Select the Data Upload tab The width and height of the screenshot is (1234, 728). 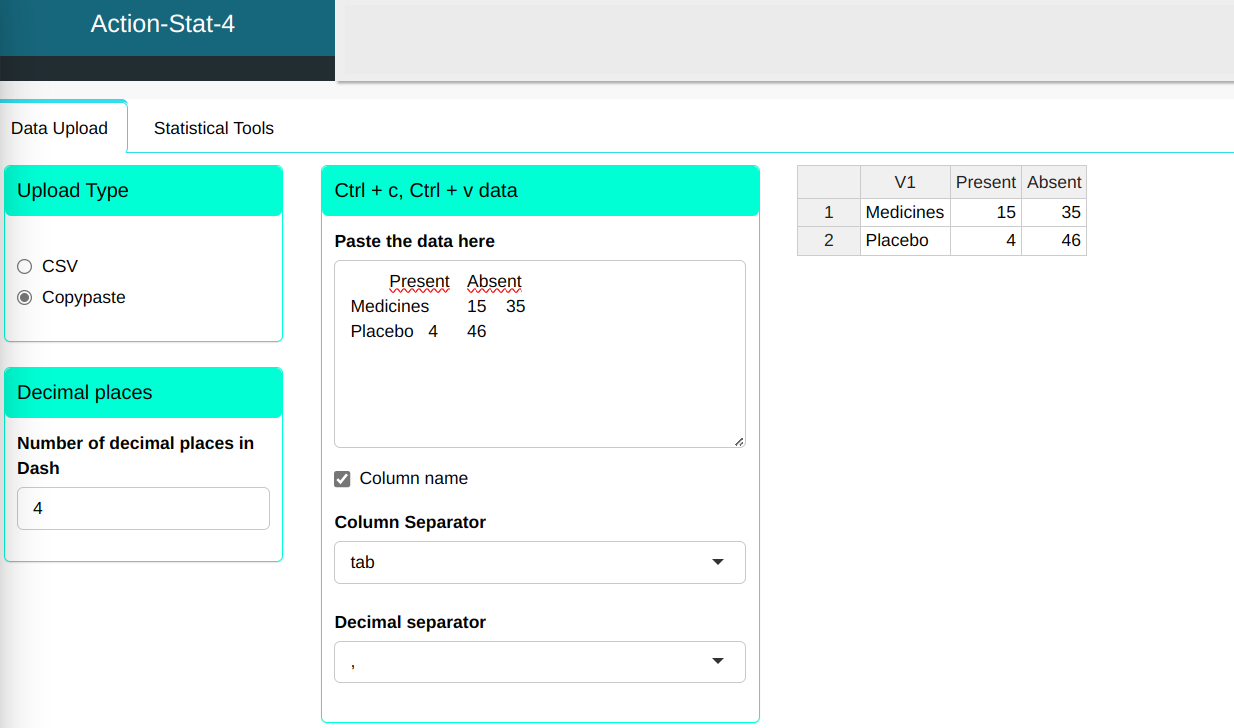(59, 128)
